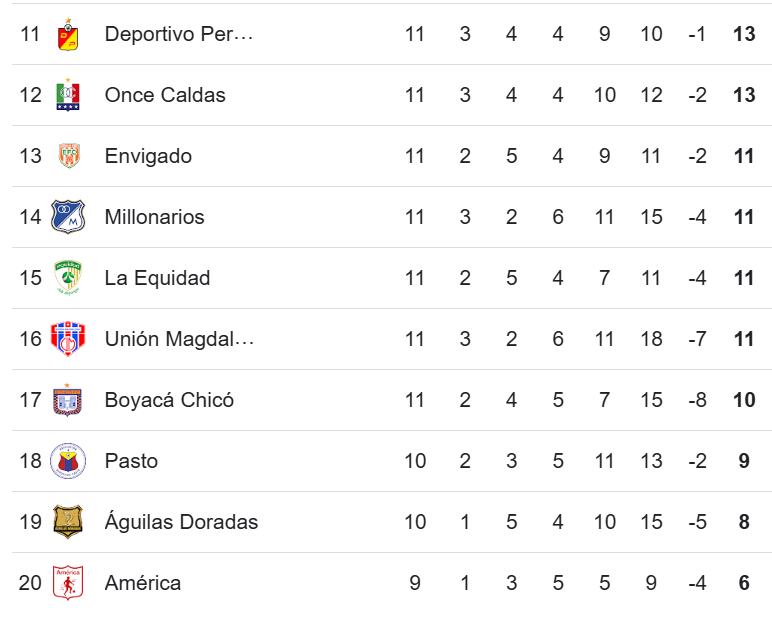
Task: Select the Millonarios team name
Action: click(155, 217)
